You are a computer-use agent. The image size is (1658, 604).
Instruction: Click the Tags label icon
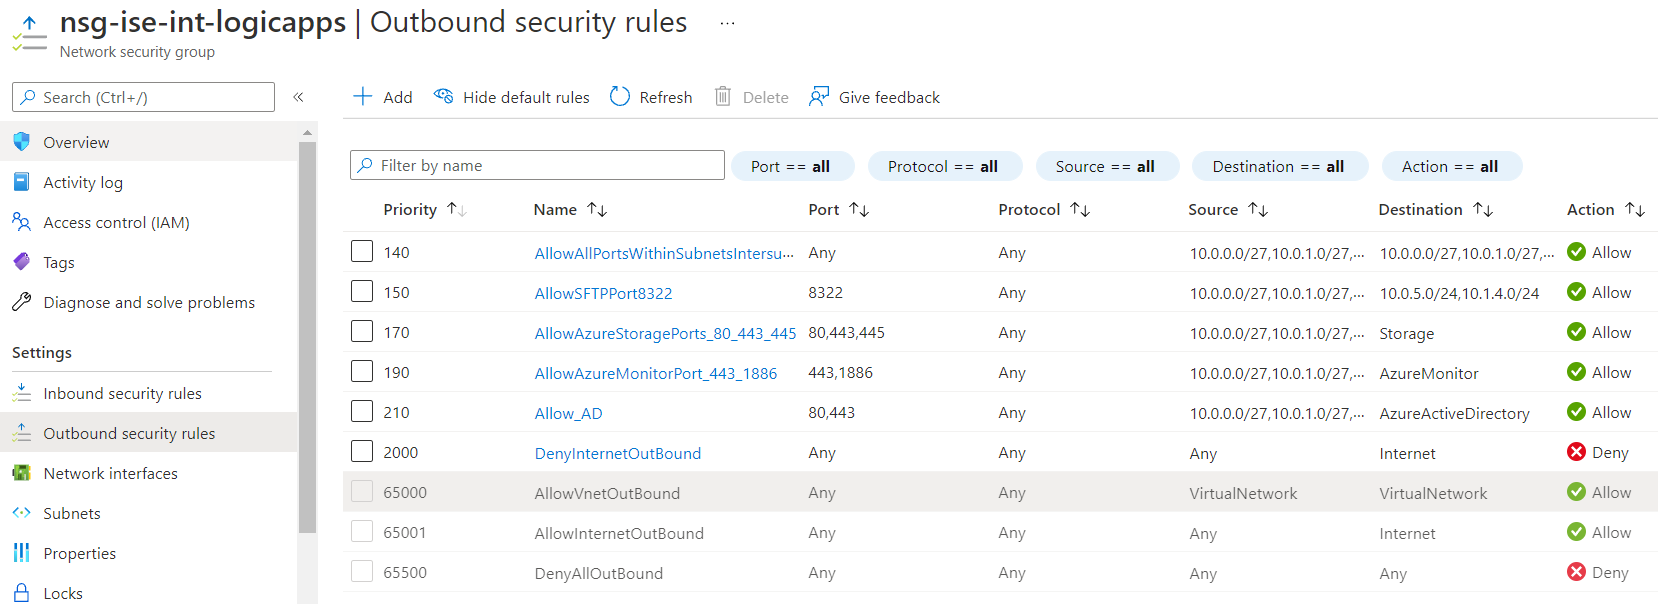pyautogui.click(x=21, y=262)
